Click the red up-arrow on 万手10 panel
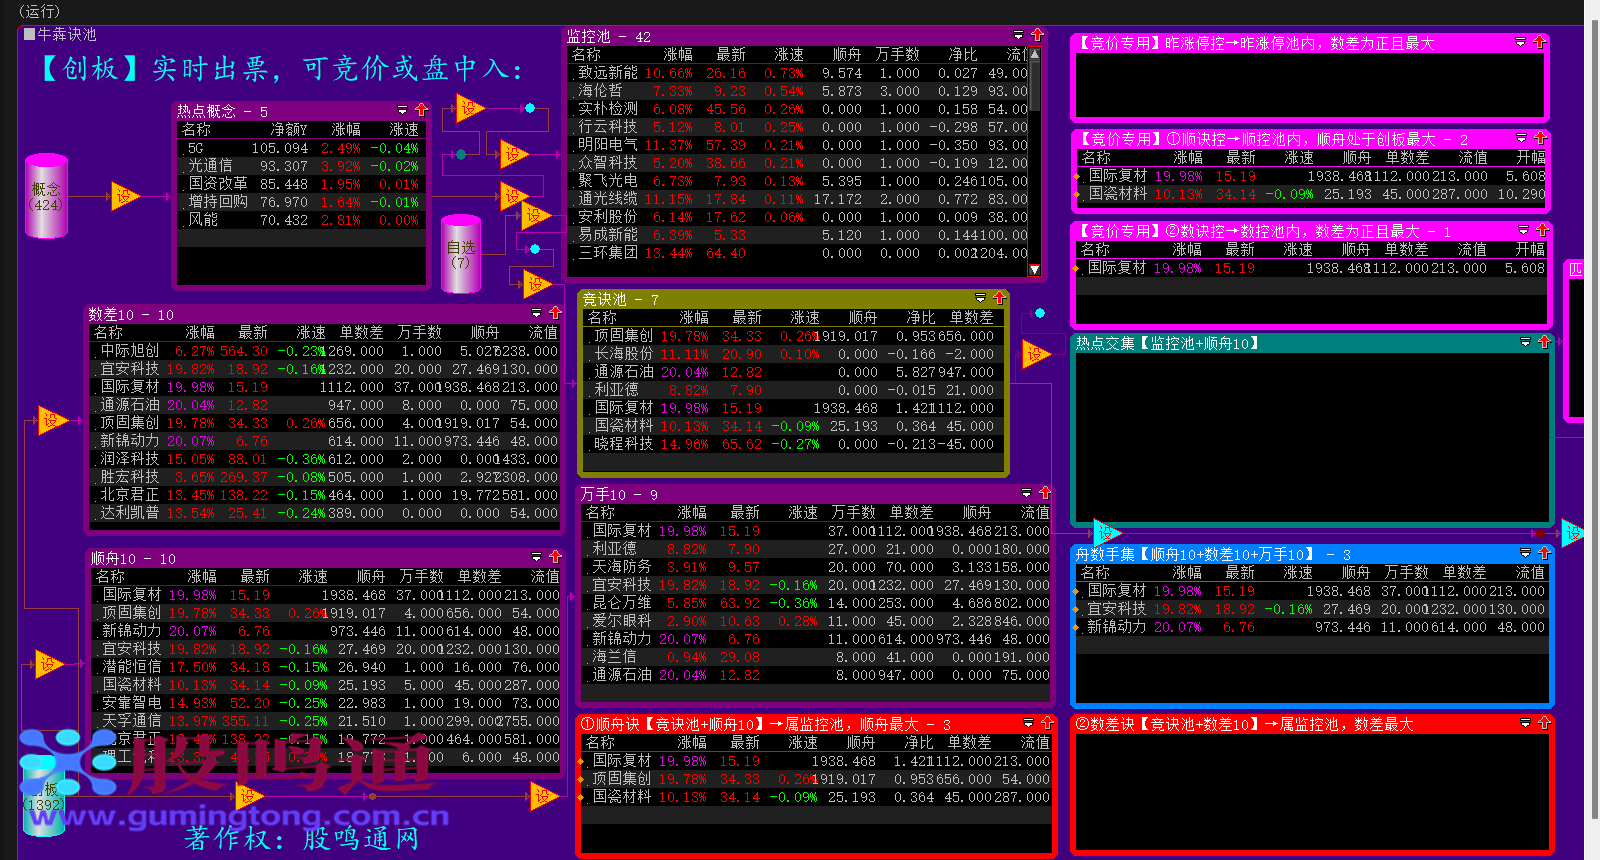1600x860 pixels. coord(1045,493)
